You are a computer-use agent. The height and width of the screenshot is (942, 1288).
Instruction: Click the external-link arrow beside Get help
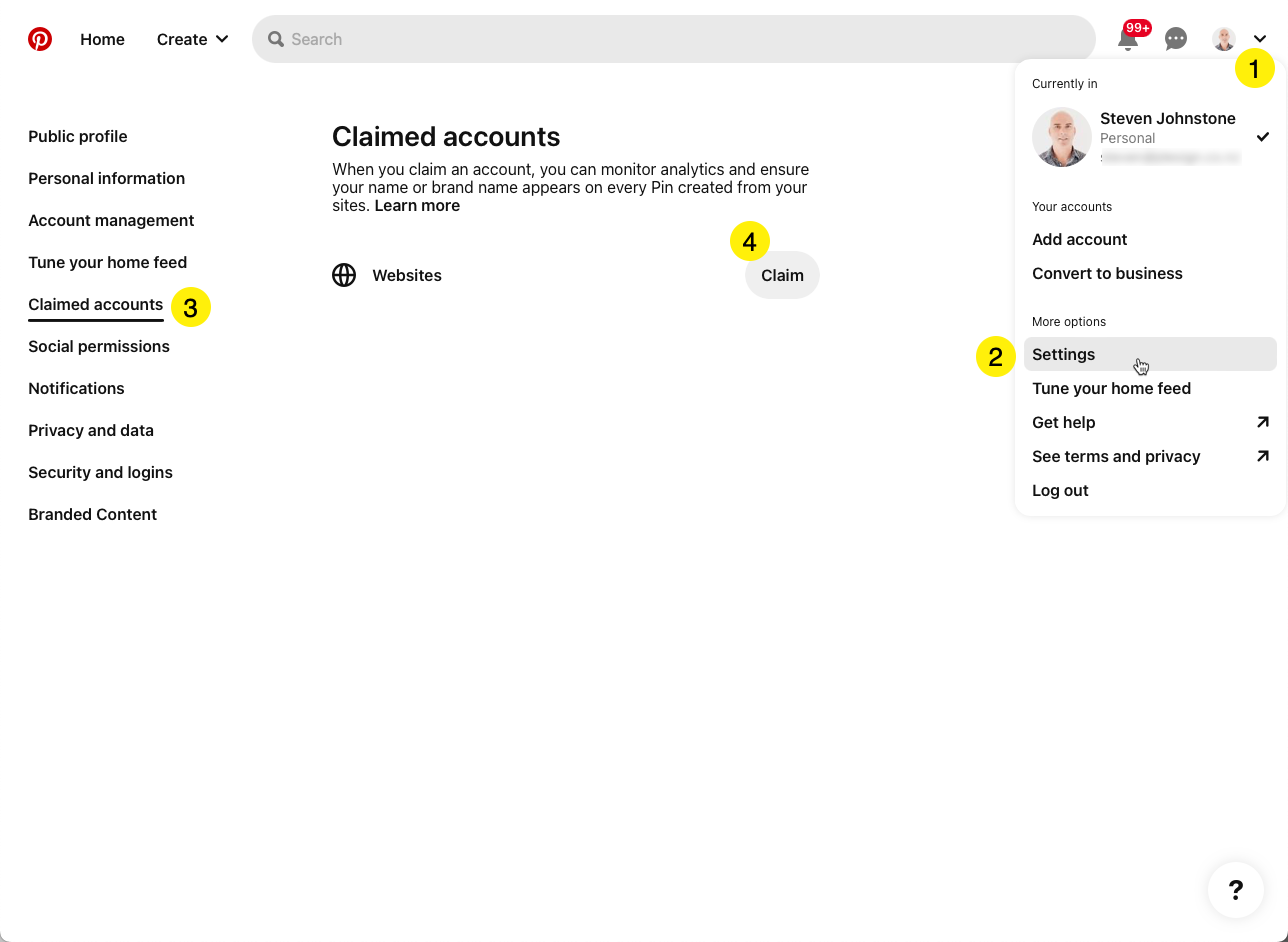coord(1263,422)
